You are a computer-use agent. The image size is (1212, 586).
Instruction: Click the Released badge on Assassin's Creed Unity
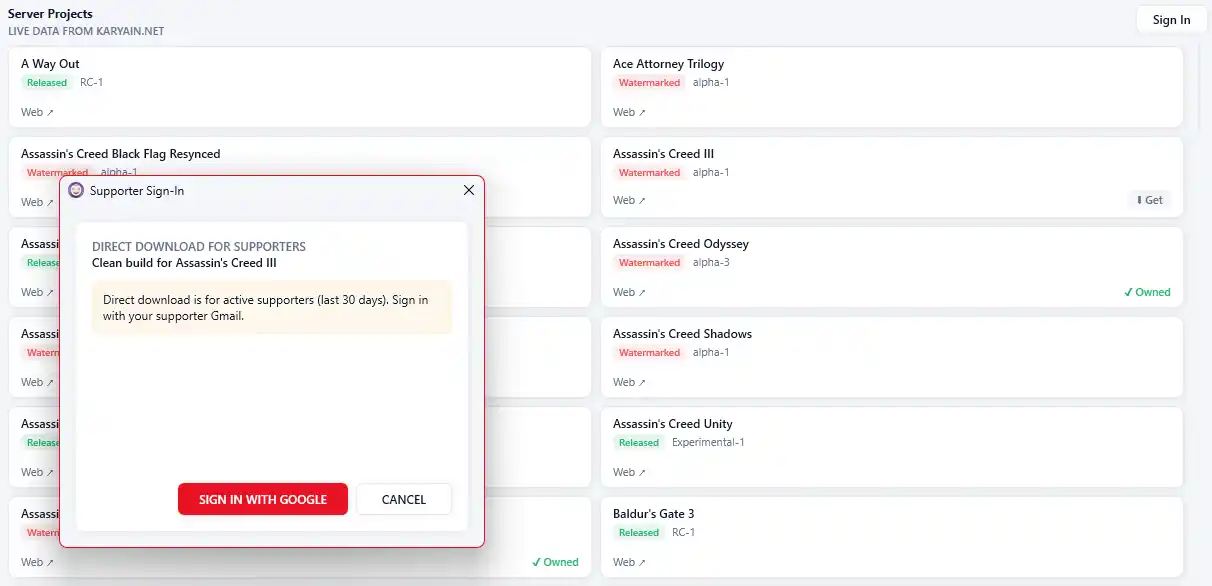pos(639,443)
